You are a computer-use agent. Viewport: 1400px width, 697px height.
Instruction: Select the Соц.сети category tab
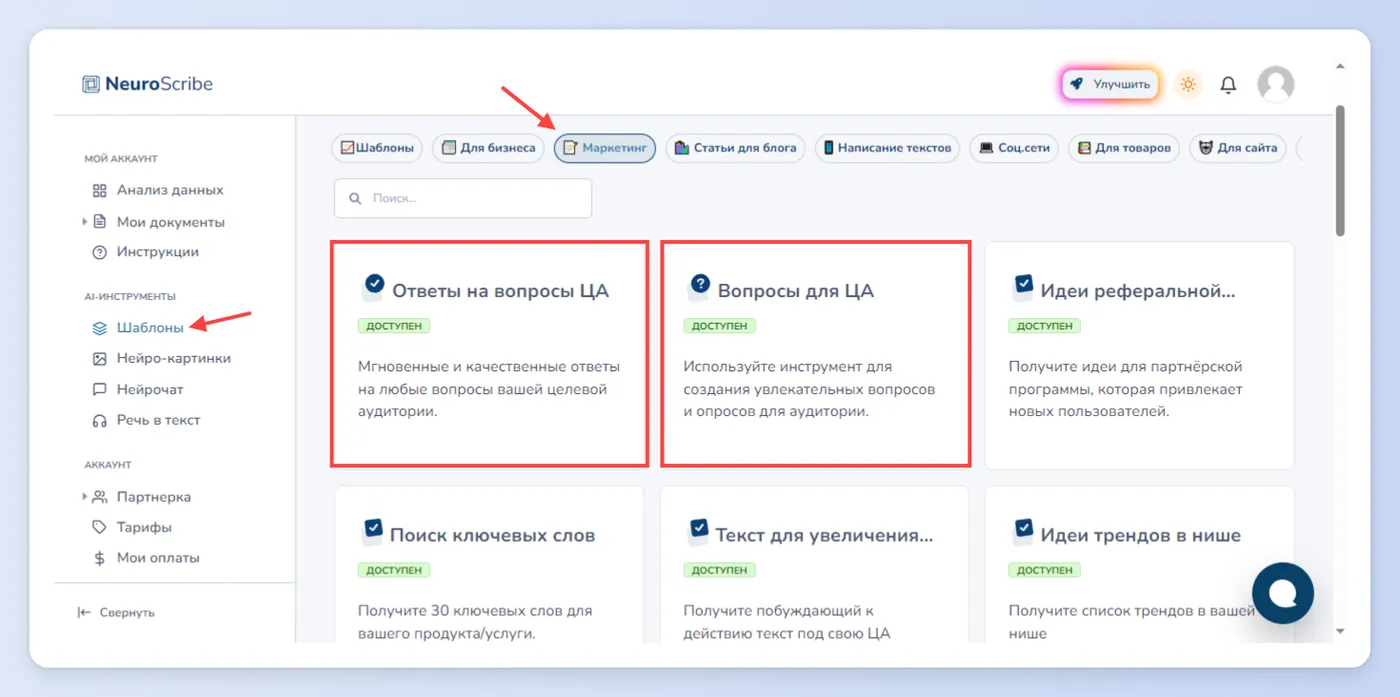(1014, 148)
